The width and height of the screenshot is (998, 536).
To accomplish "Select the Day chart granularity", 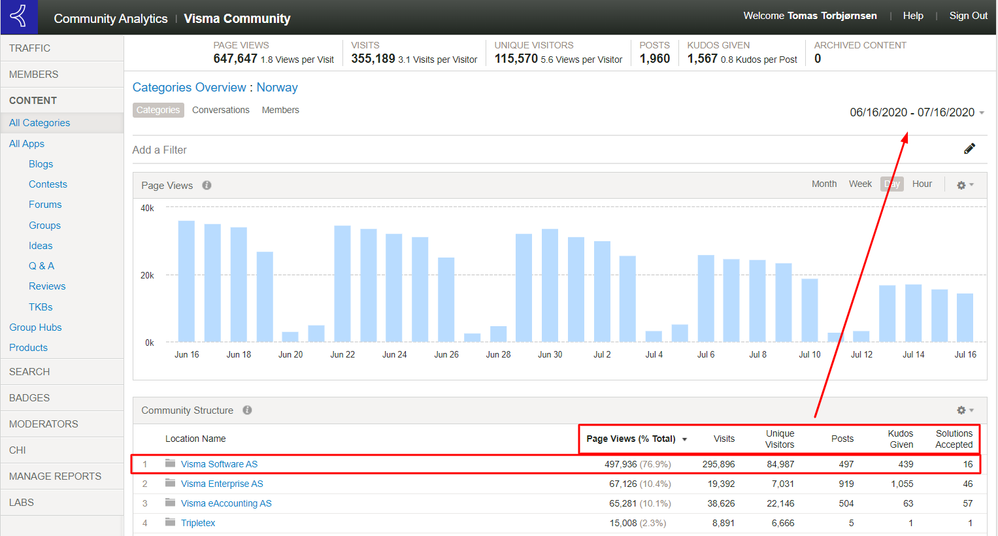I will (892, 184).
